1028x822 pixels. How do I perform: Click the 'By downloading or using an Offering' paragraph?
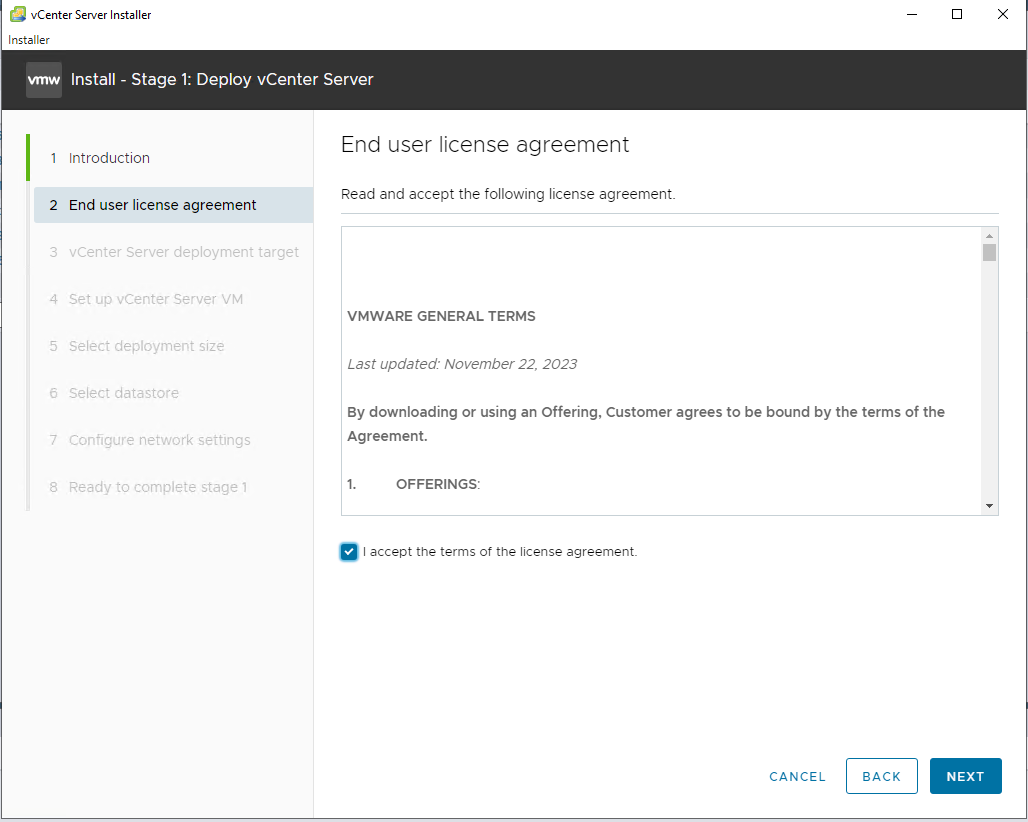pyautogui.click(x=646, y=424)
